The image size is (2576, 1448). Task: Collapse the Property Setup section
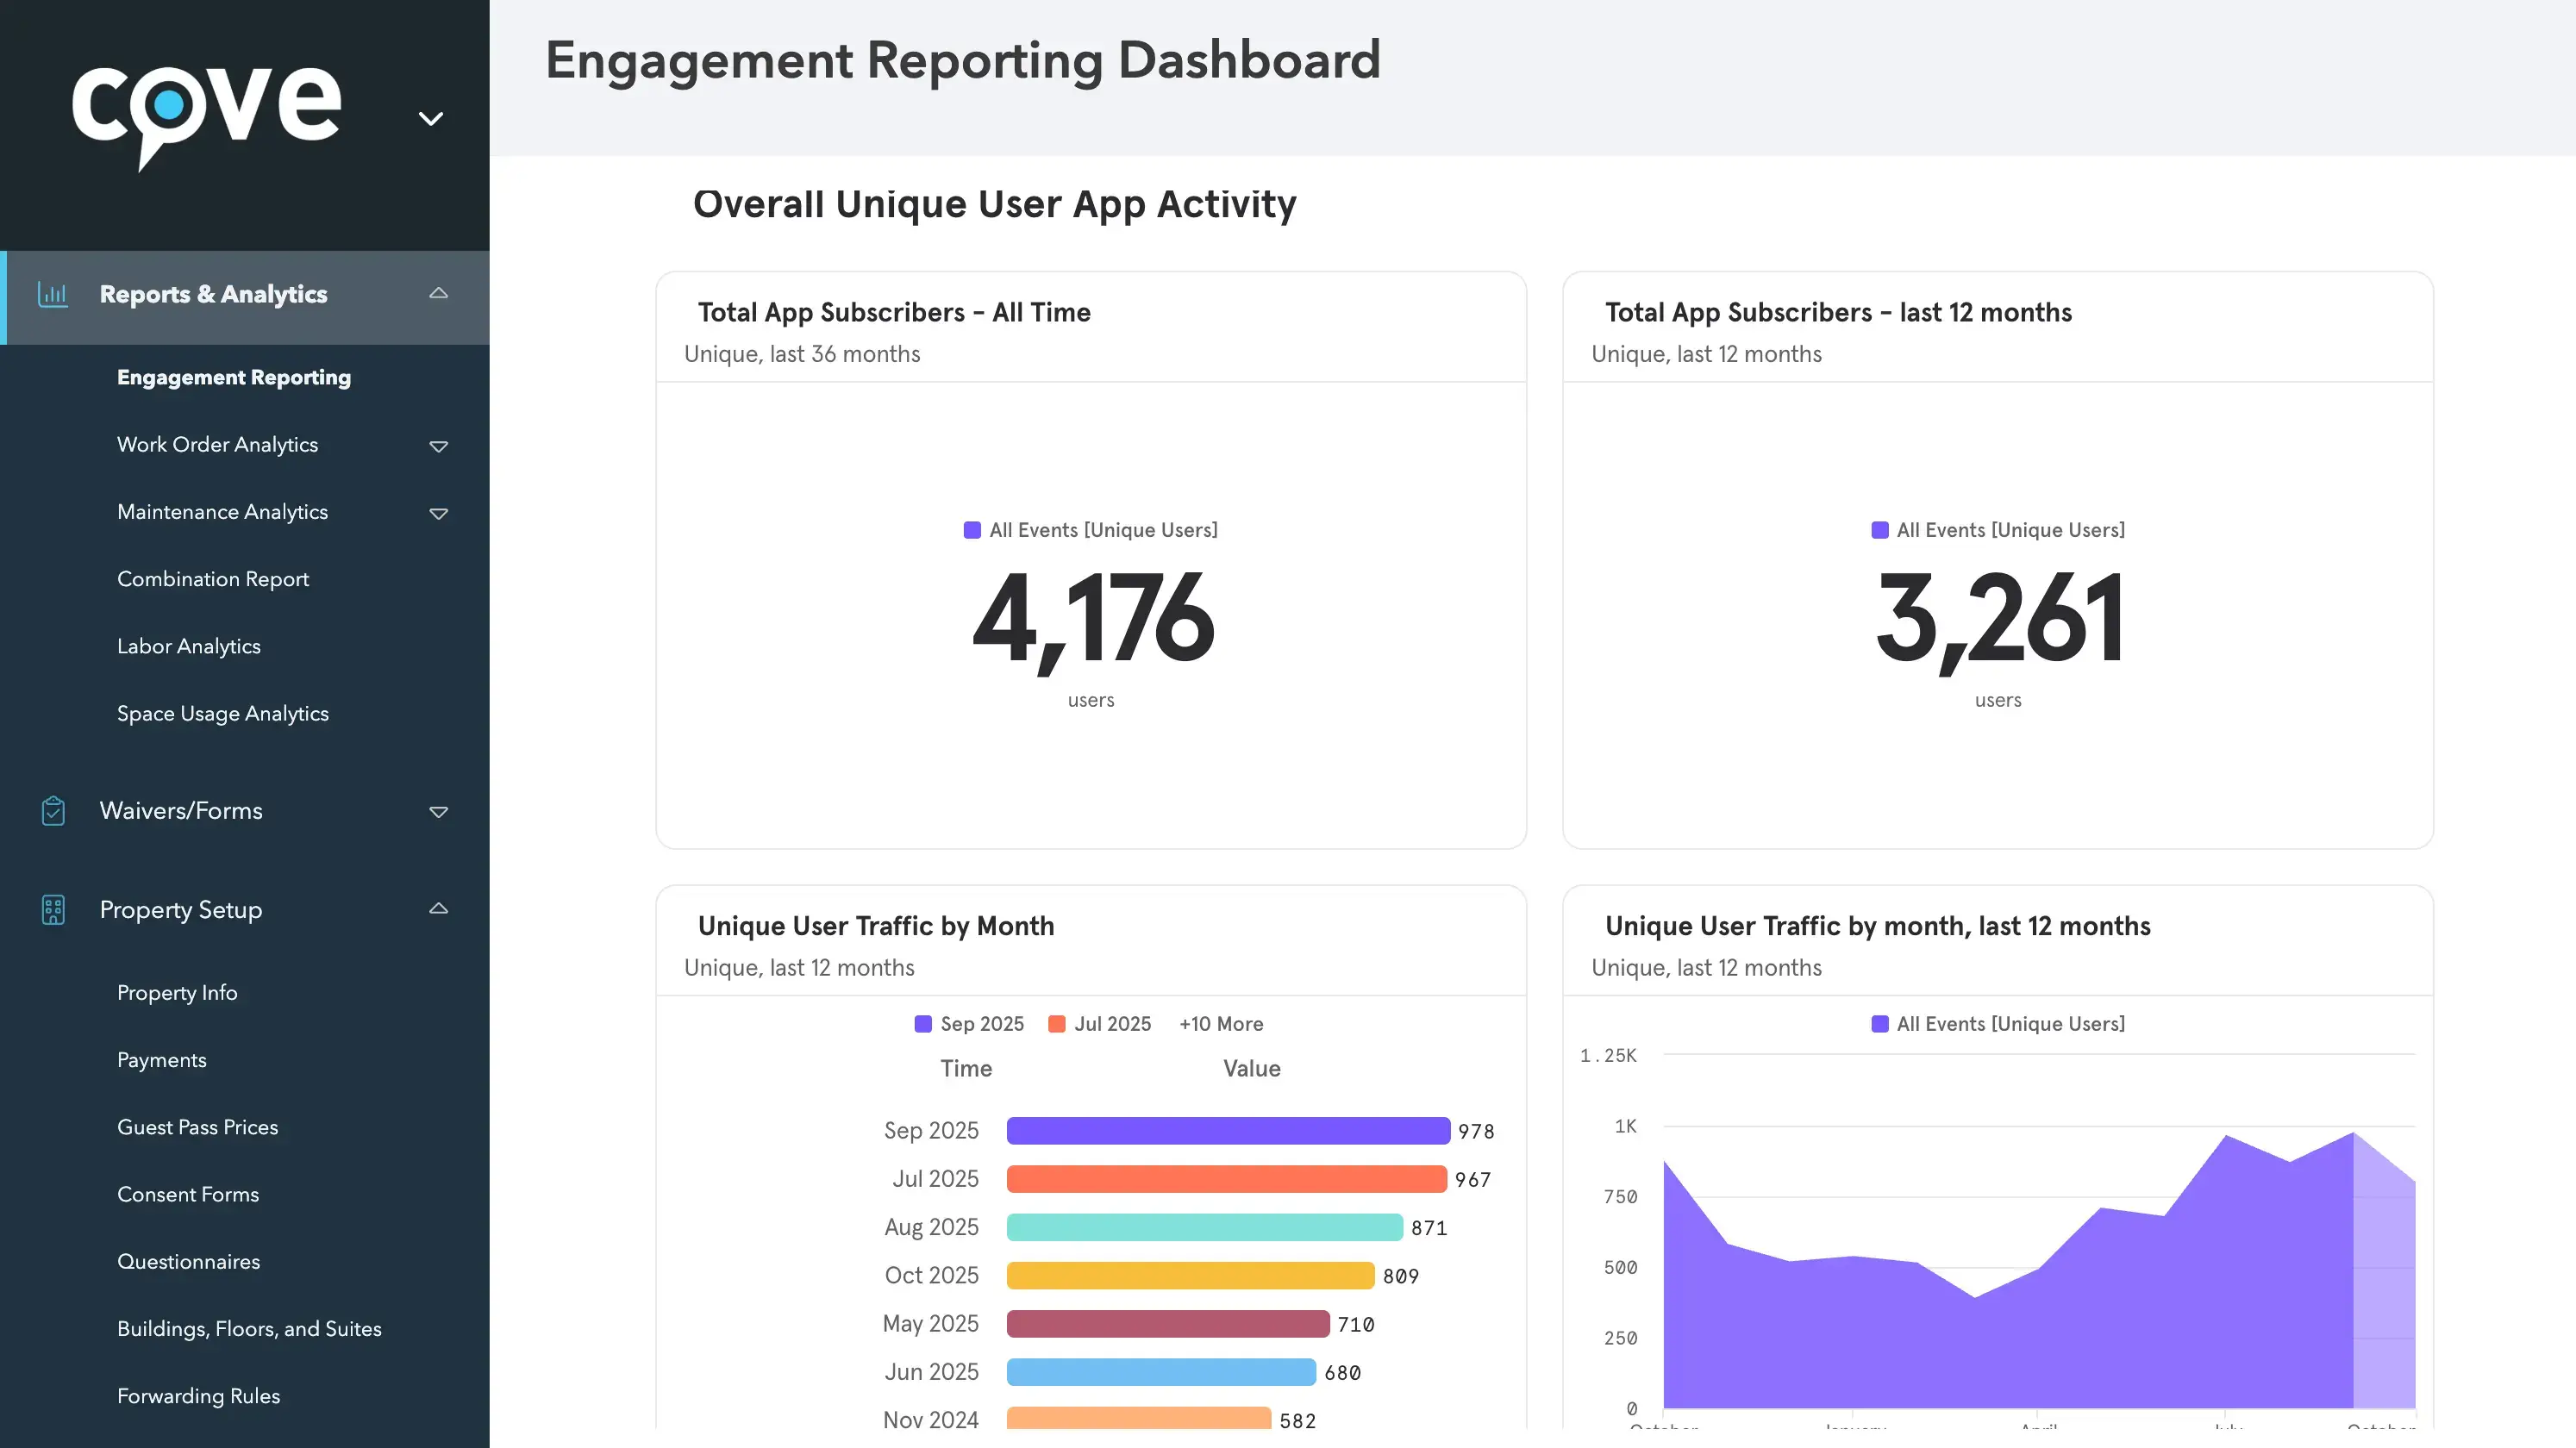click(439, 909)
